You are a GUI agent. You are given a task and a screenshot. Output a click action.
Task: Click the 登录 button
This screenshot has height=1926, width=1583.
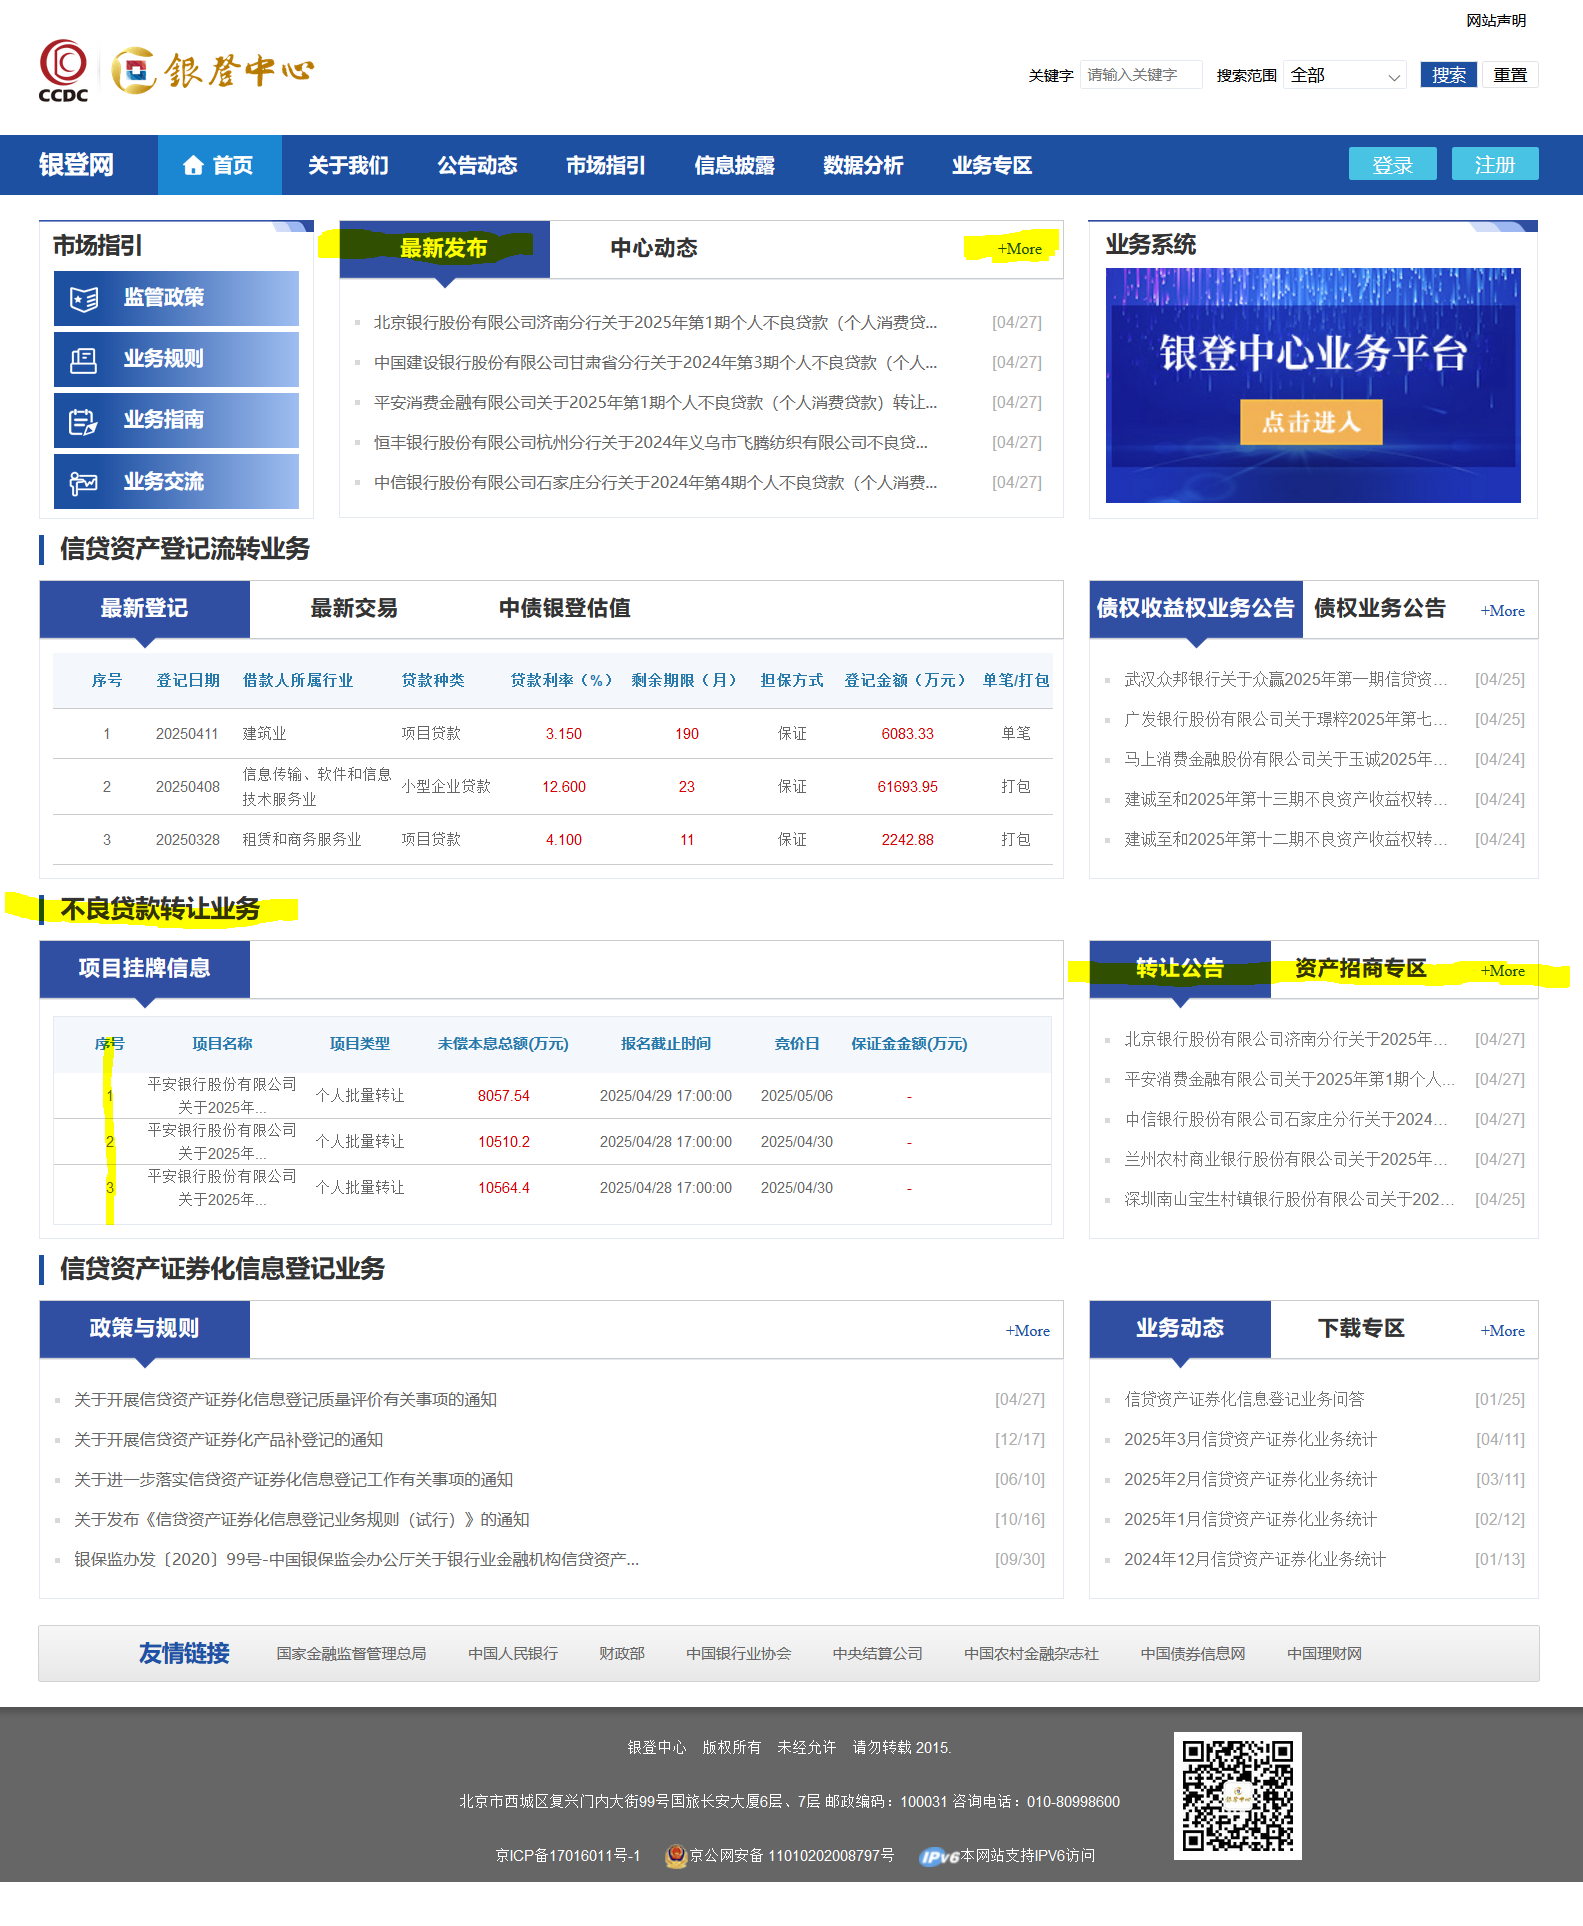click(x=1393, y=164)
